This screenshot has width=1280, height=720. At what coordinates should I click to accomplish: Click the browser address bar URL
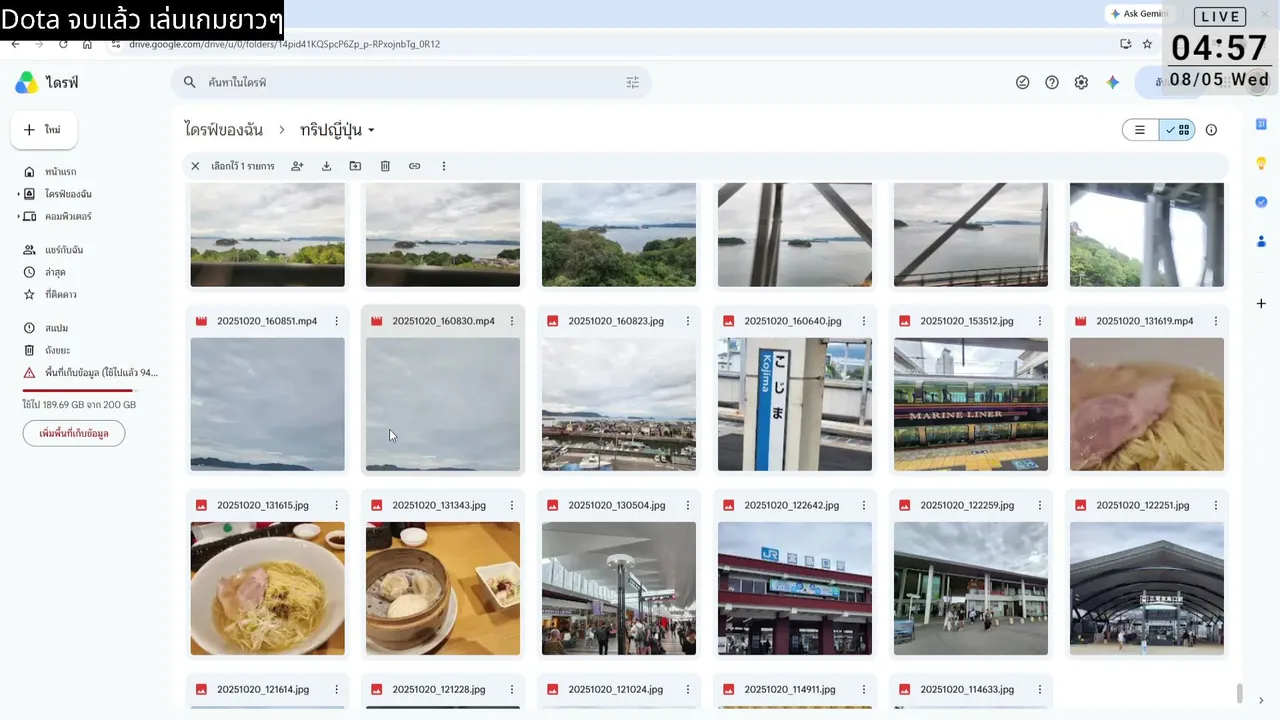coord(284,44)
